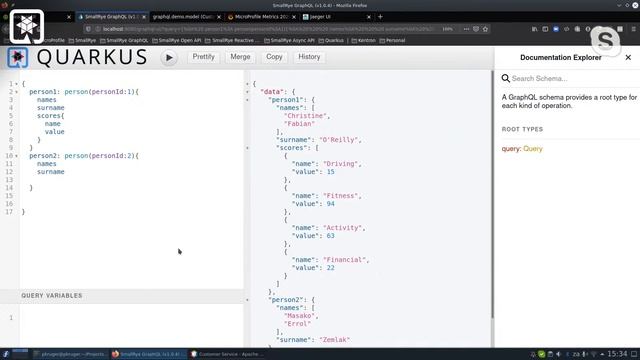Open the SmallRye GraphQL bookmarks folder

tap(124, 40)
